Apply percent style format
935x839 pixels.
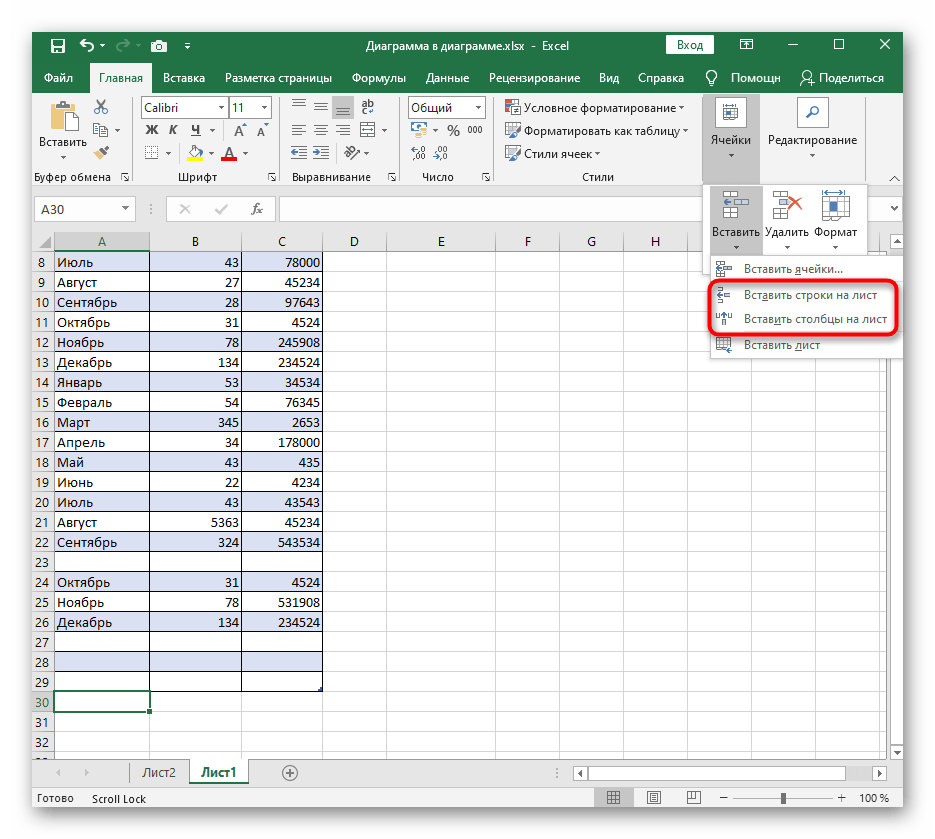click(454, 130)
